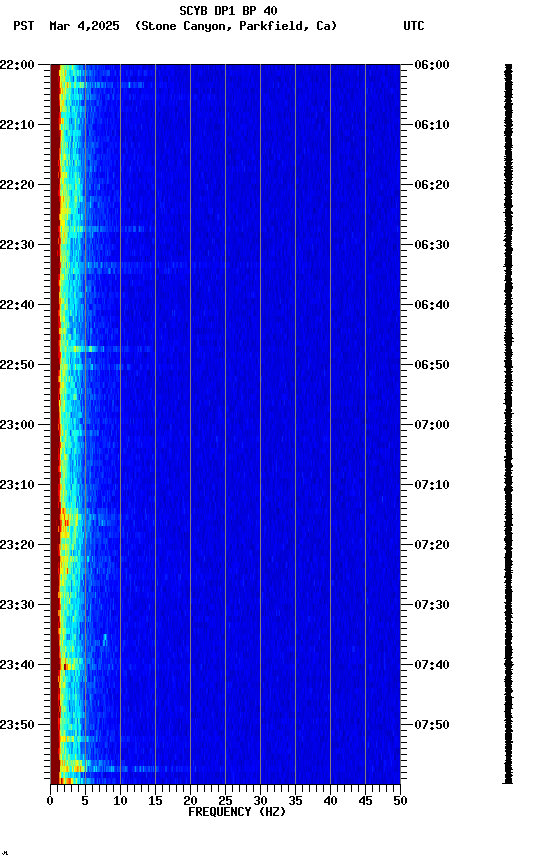Image resolution: width=552 pixels, height=864 pixels.
Task: Click the title text "SCYB DP1 BP 40"
Action: 228,11
